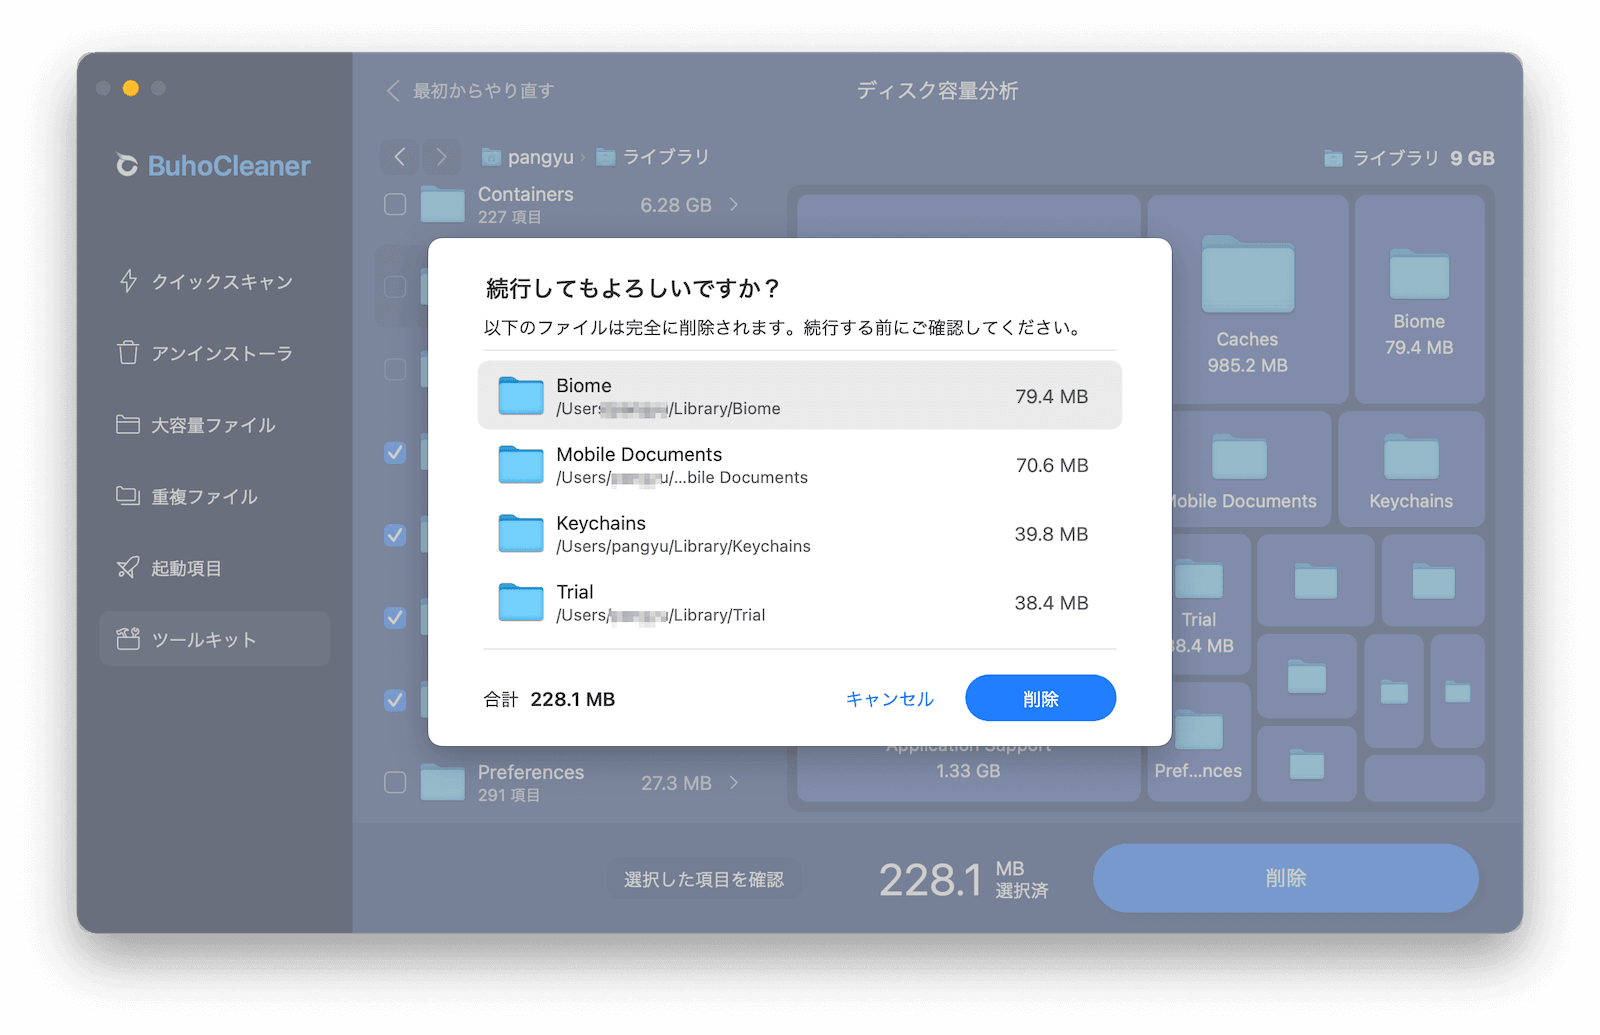1600x1035 pixels.
Task: Select the Mobile Documents row in dialog
Action: coord(800,465)
